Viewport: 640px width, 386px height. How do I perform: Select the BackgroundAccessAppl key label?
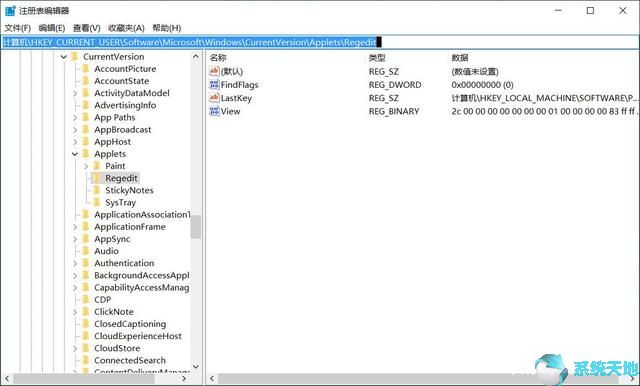142,275
